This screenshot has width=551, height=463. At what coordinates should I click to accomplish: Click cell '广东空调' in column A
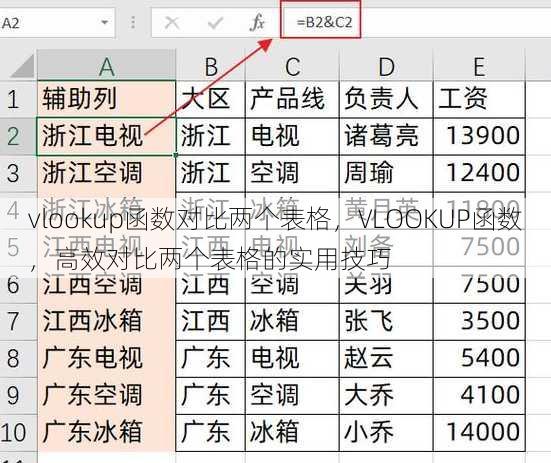tap(106, 396)
